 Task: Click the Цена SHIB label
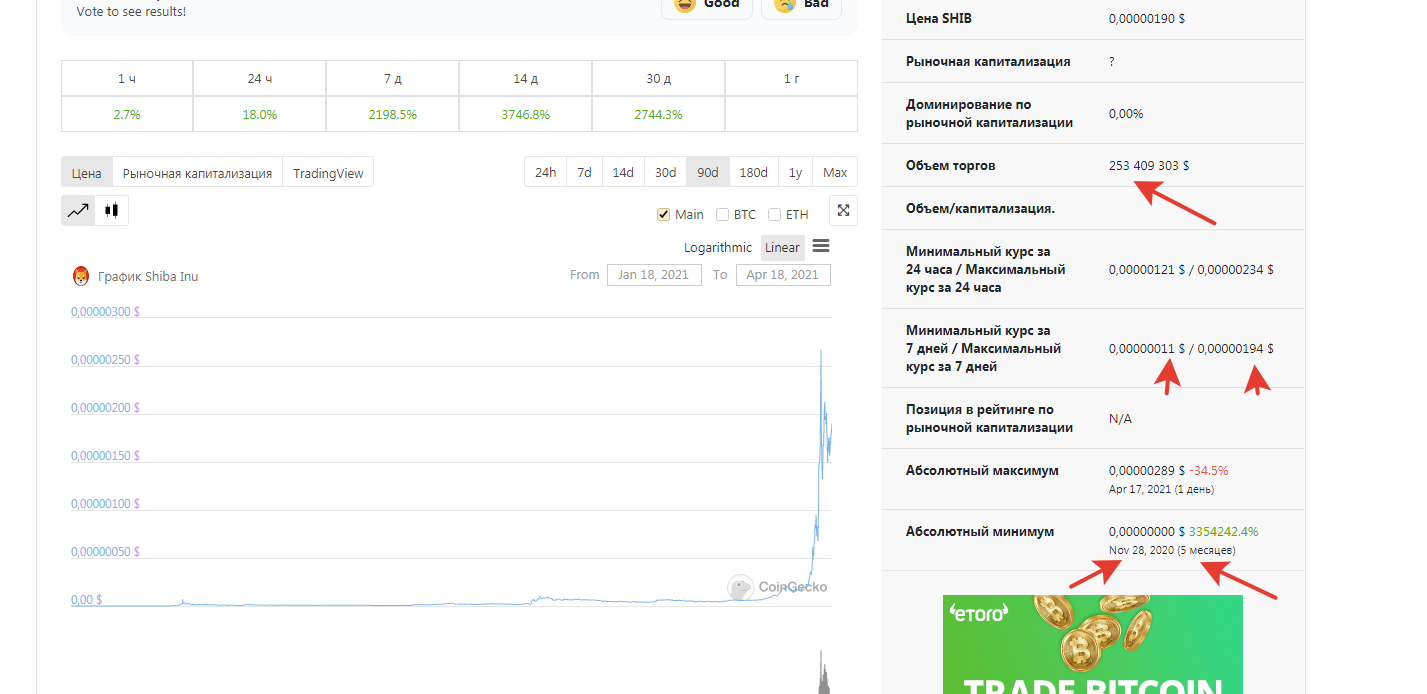point(938,18)
